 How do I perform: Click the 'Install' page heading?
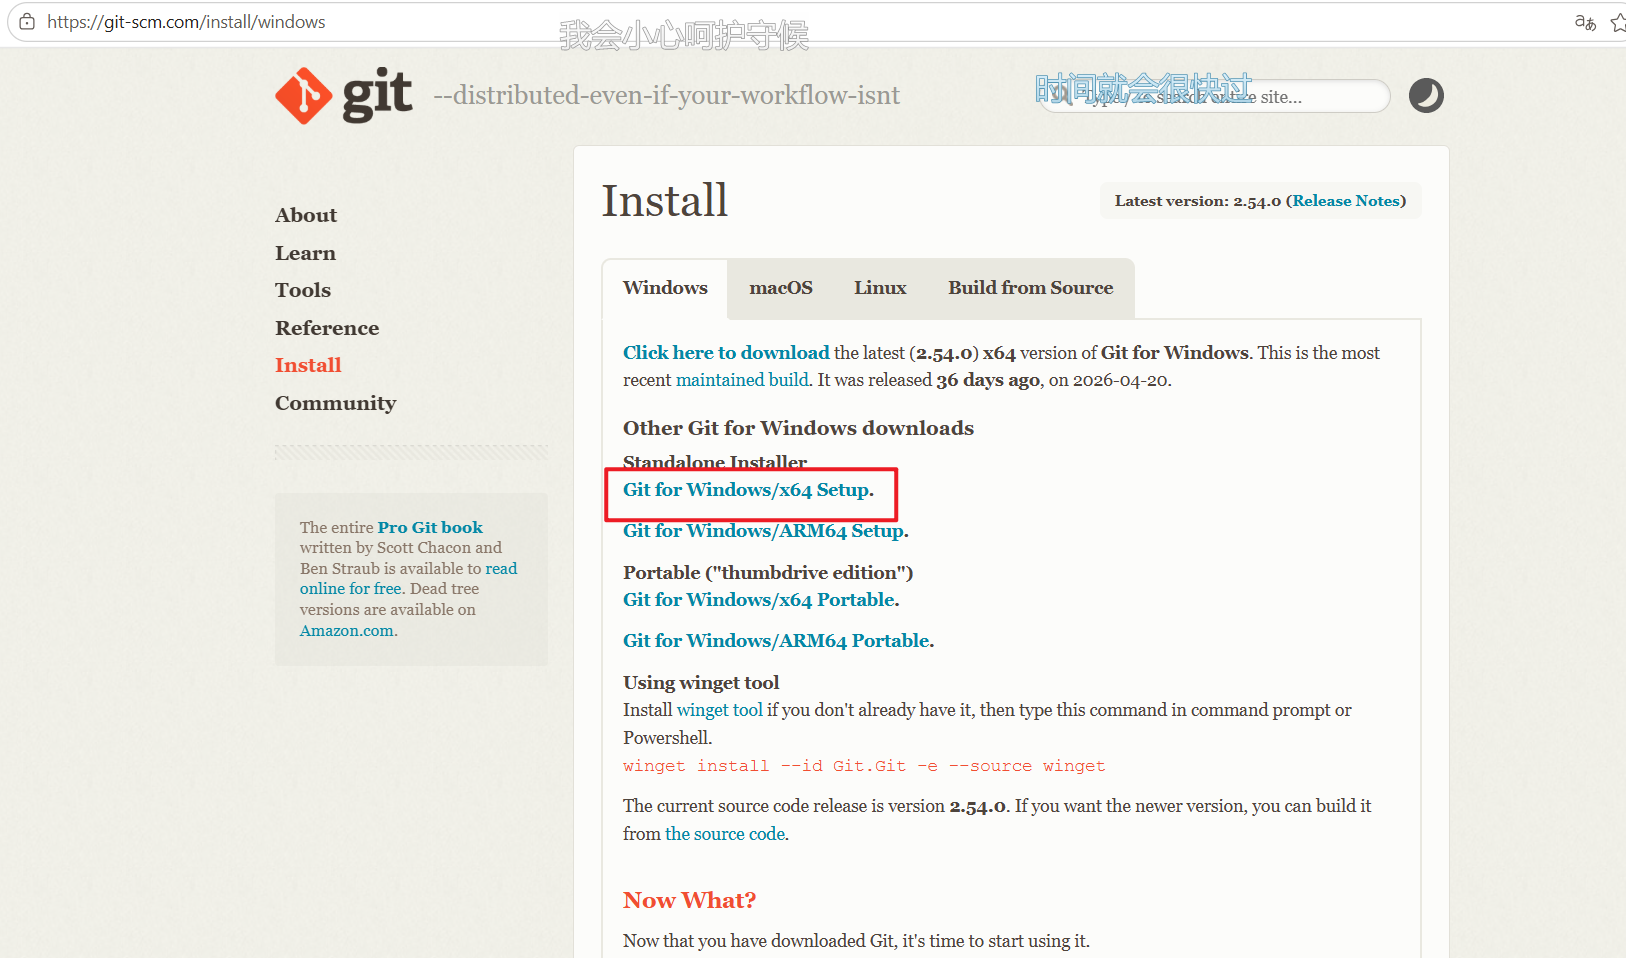(665, 201)
